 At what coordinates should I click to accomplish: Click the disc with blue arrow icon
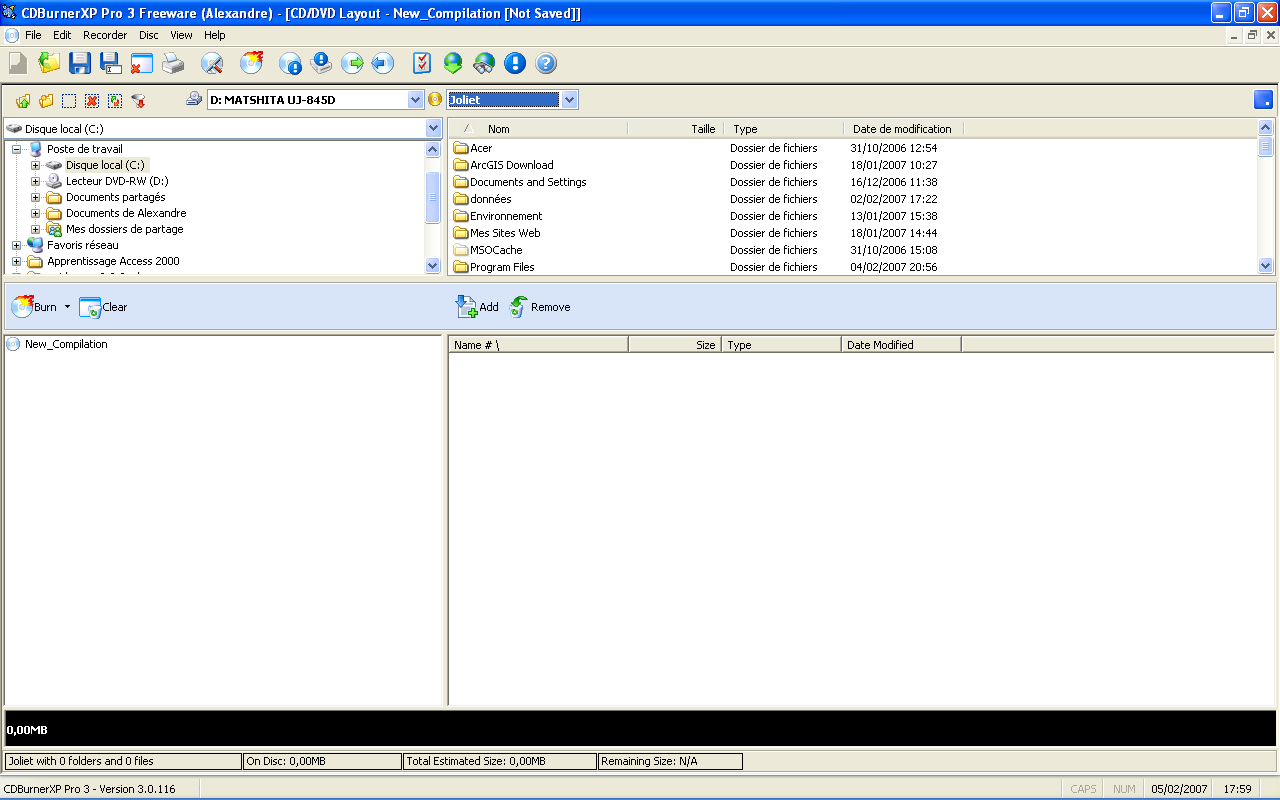(x=382, y=63)
